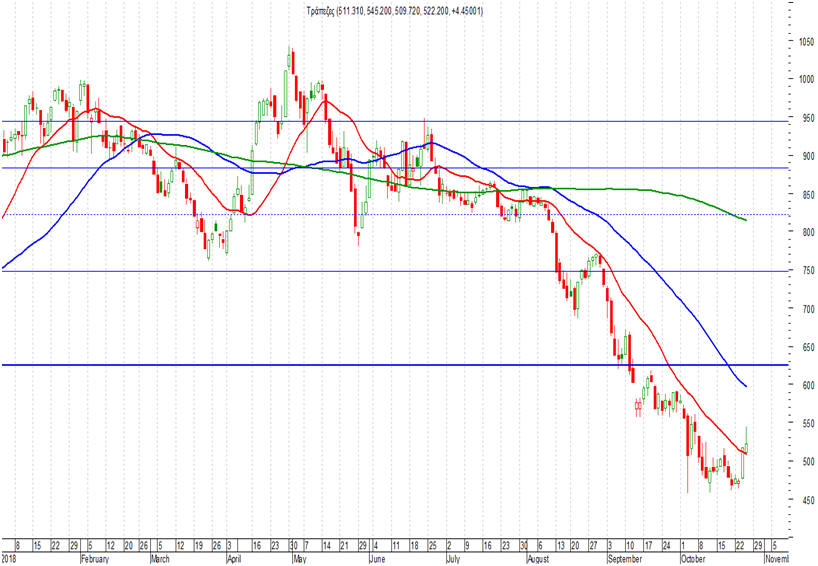Click the October month label

click(x=693, y=559)
